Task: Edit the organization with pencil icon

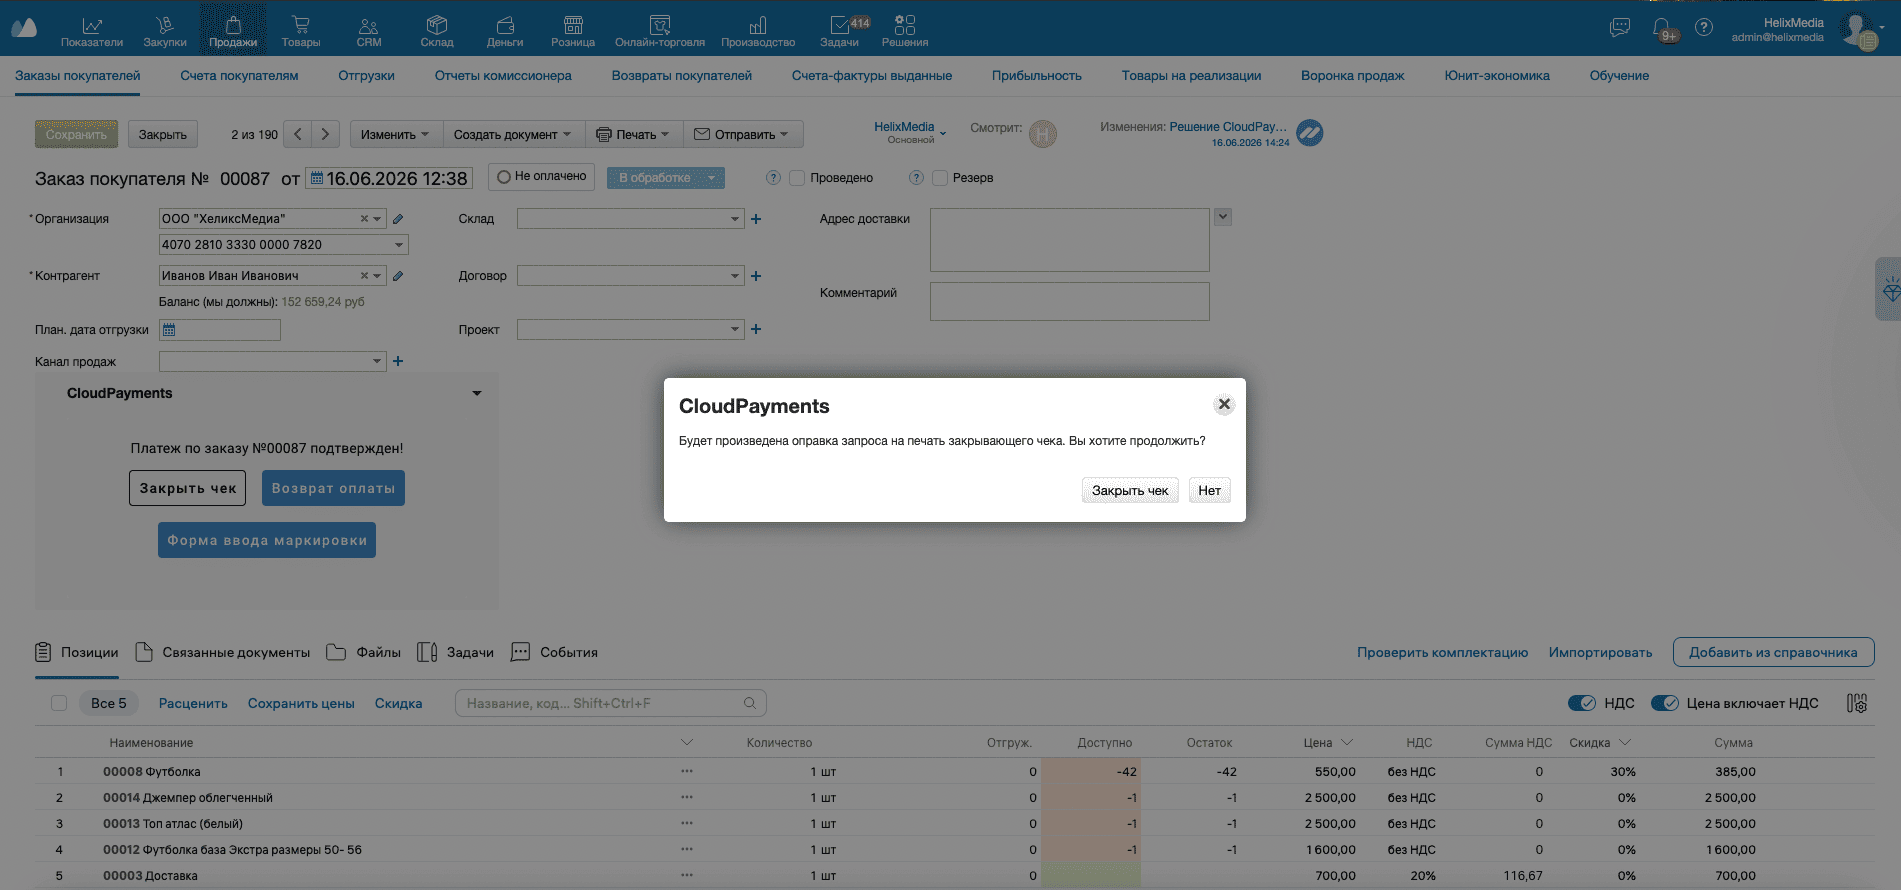Action: (x=398, y=219)
